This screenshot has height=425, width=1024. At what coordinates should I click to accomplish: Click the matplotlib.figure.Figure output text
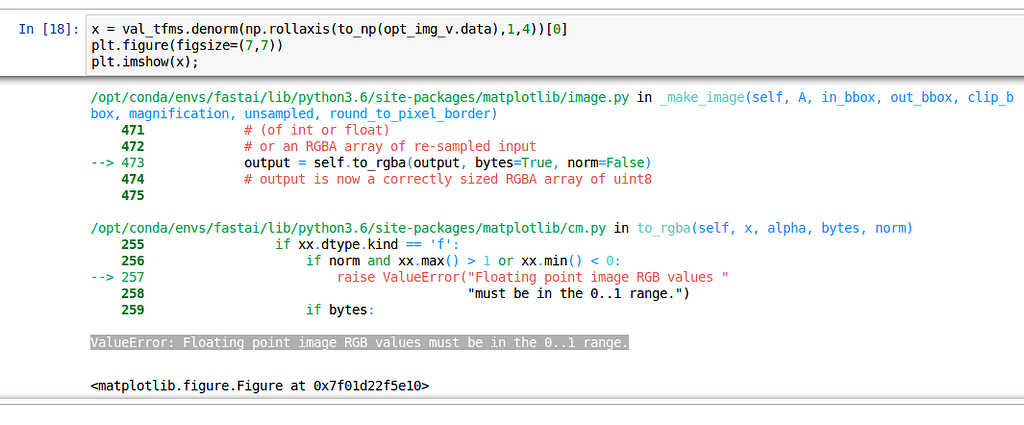click(x=259, y=385)
